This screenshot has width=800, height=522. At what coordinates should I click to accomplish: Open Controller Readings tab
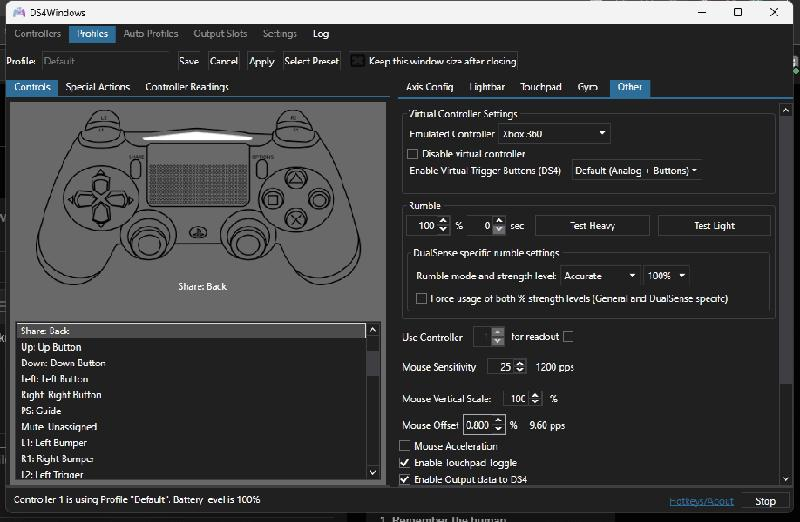click(x=187, y=87)
